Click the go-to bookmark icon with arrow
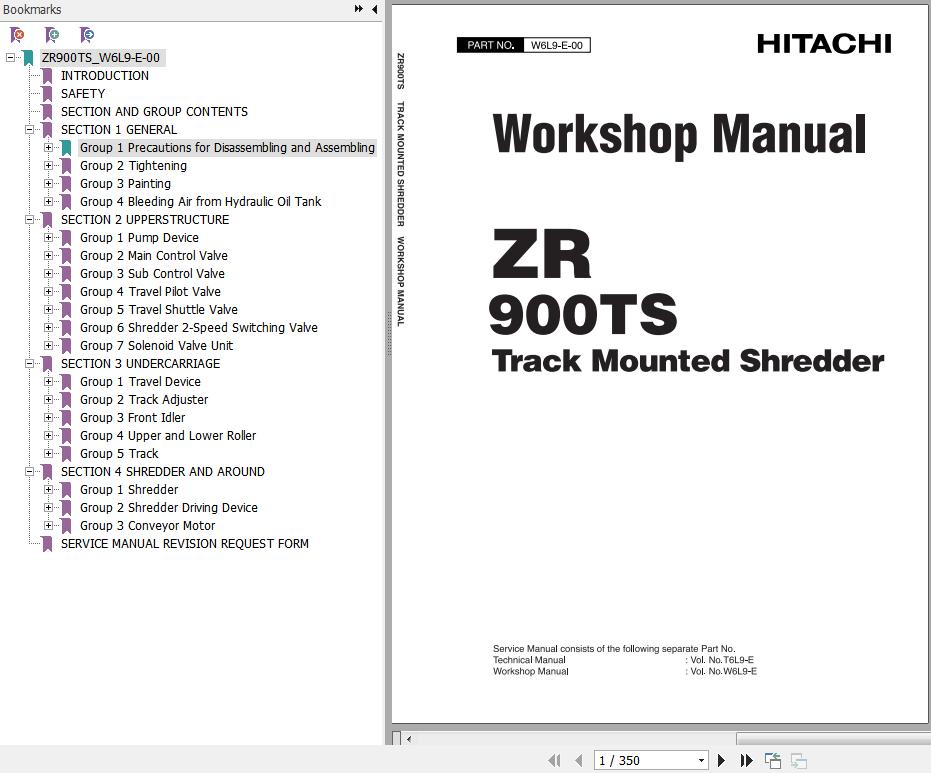This screenshot has height=773, width=931. click(87, 34)
